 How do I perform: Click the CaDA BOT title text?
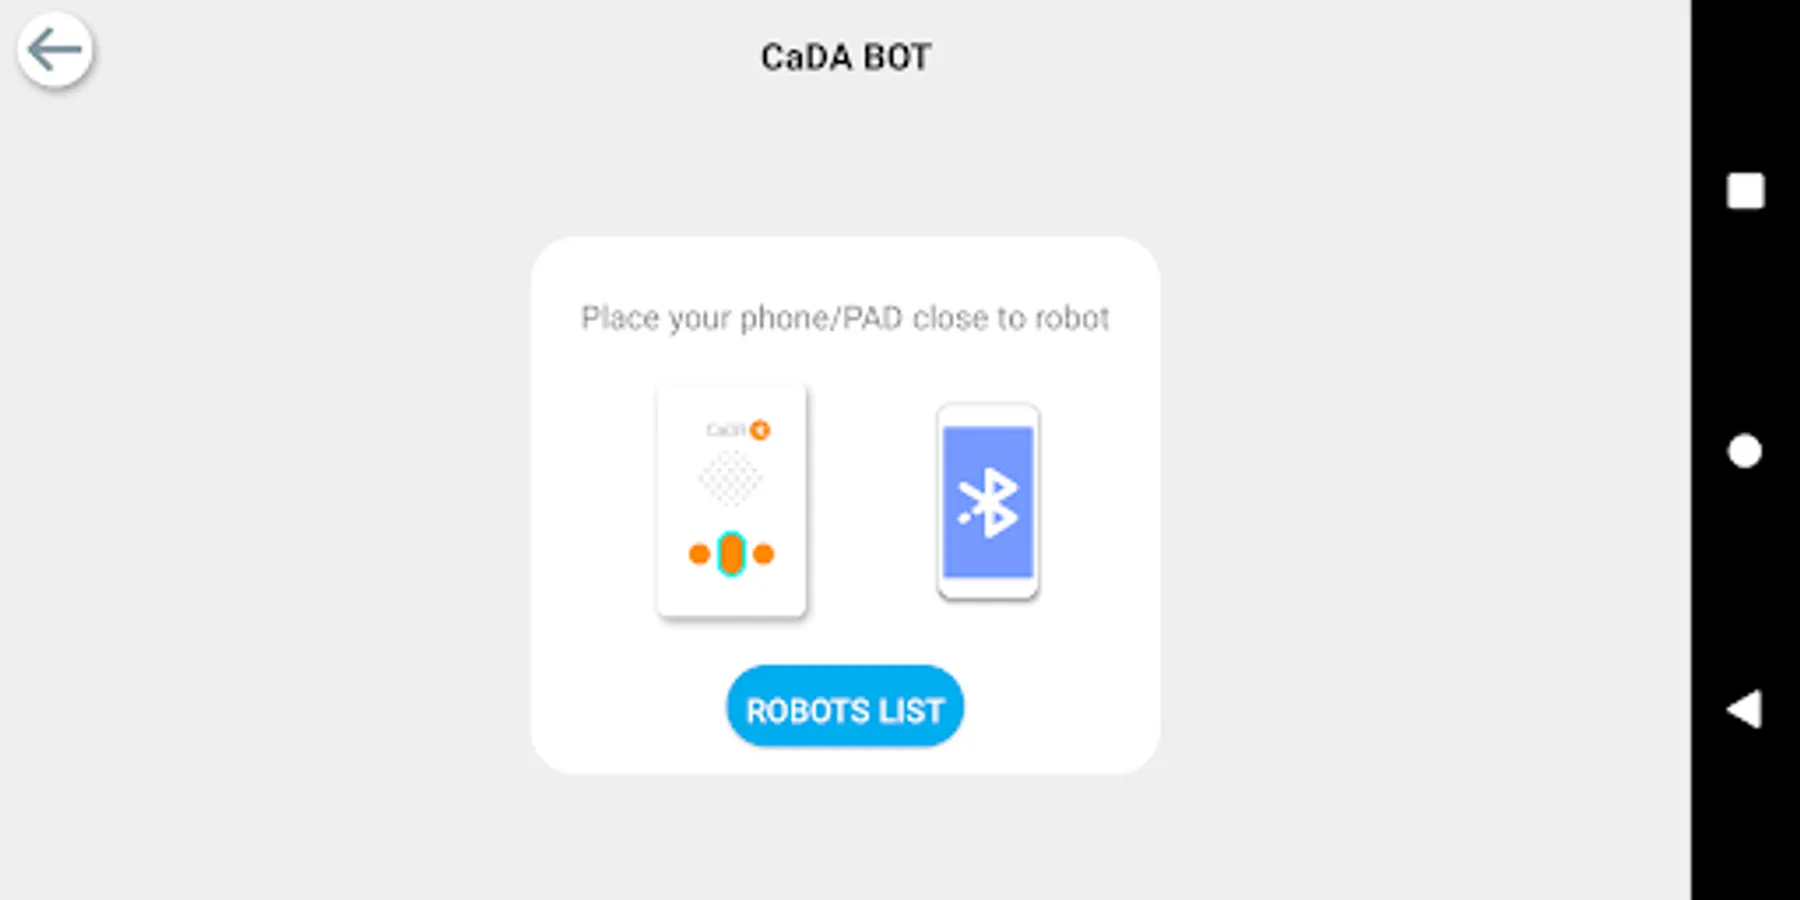tap(846, 57)
